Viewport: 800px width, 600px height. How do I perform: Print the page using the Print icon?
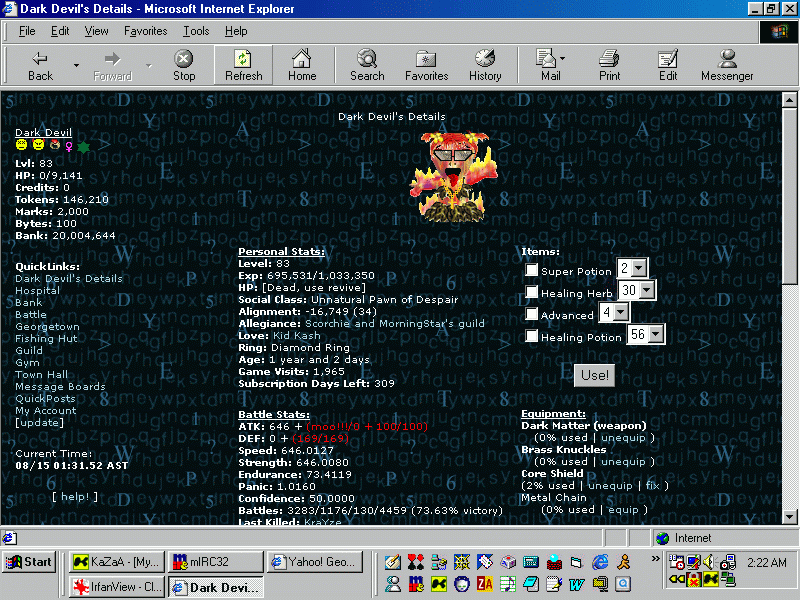pyautogui.click(x=609, y=64)
